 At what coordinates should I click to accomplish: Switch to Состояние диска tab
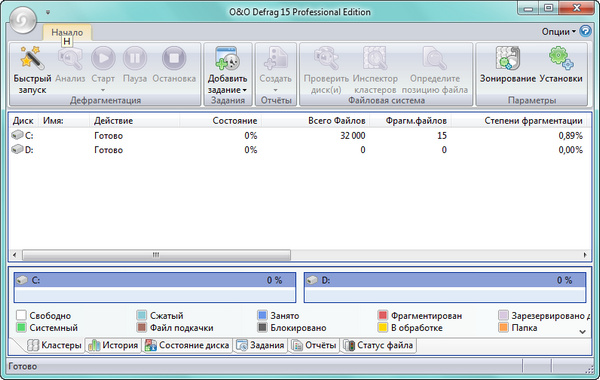(x=187, y=345)
